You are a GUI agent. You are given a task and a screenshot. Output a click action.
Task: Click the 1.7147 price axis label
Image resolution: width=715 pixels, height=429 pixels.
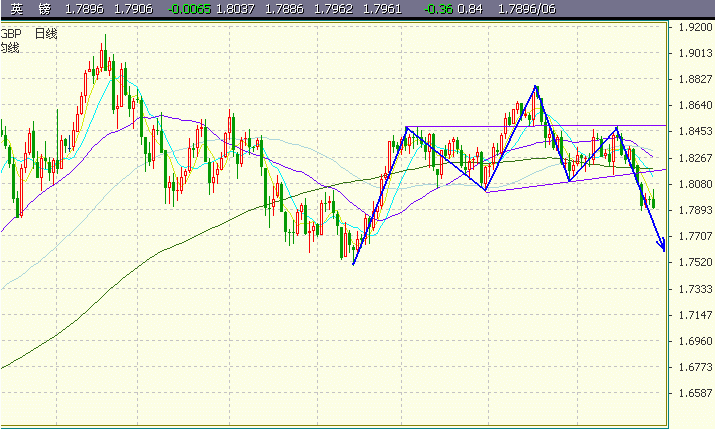click(693, 315)
